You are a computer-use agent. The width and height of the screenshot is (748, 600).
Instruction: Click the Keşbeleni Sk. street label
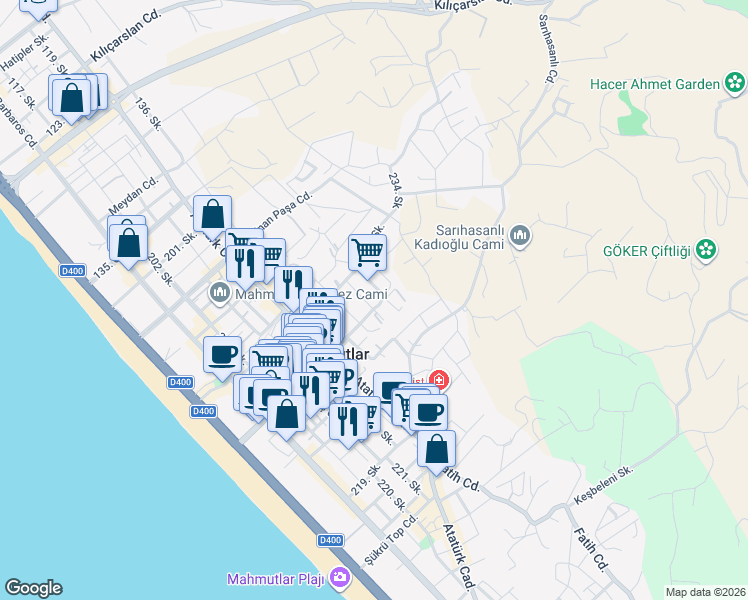click(x=603, y=485)
